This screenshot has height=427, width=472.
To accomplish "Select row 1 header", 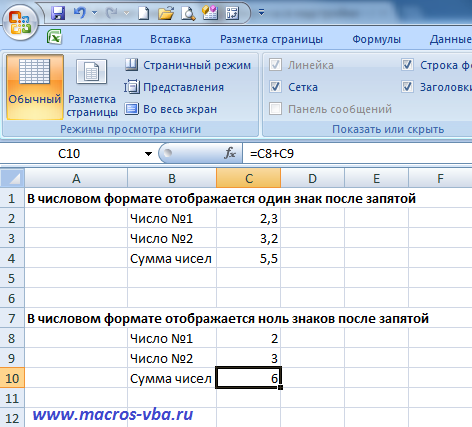I will tap(12, 199).
